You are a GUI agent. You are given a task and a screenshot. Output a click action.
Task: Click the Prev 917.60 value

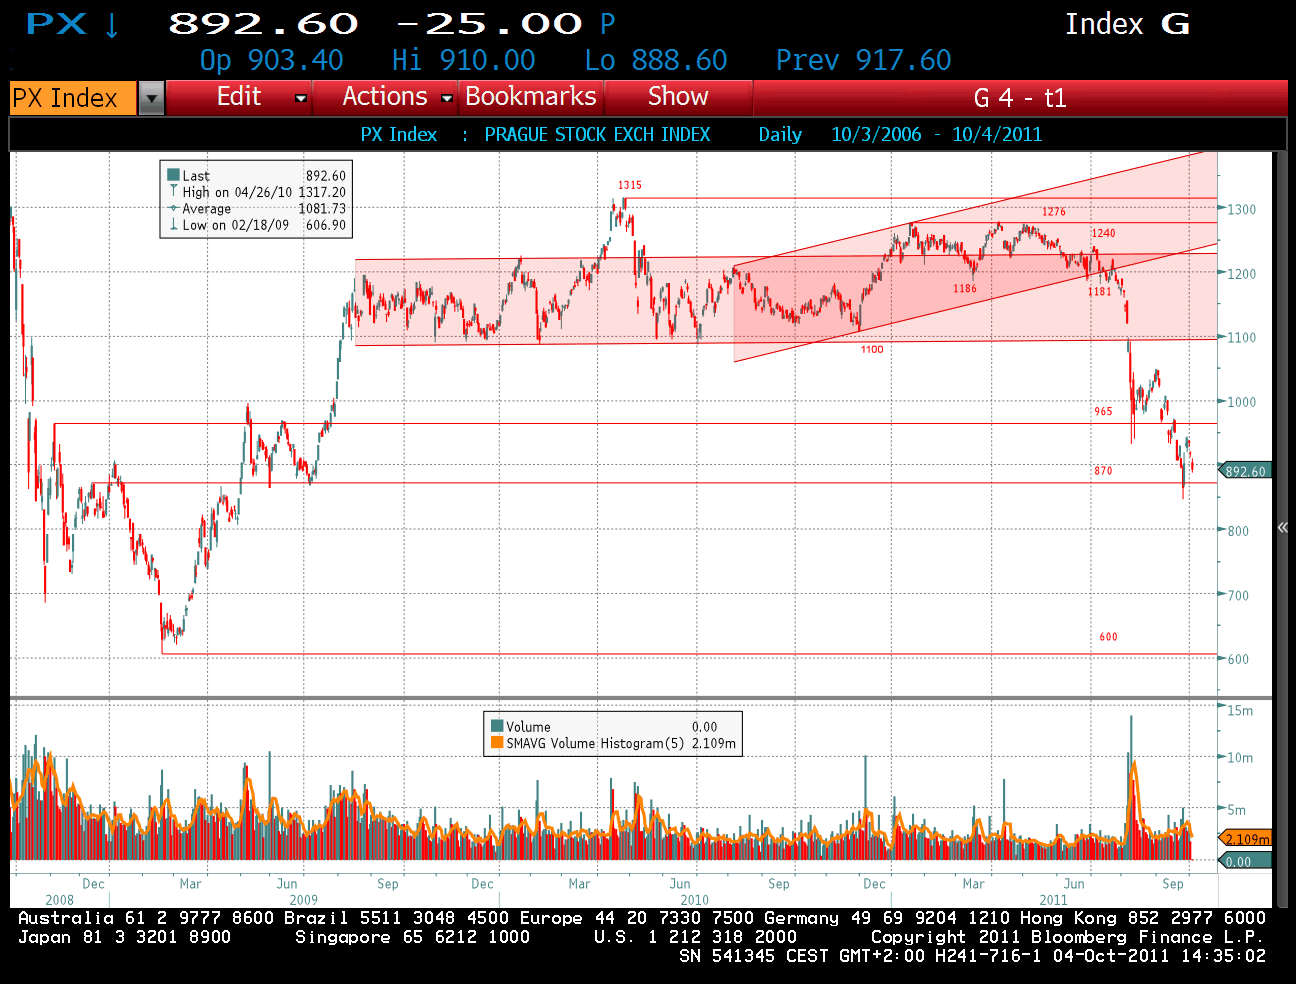coord(864,60)
